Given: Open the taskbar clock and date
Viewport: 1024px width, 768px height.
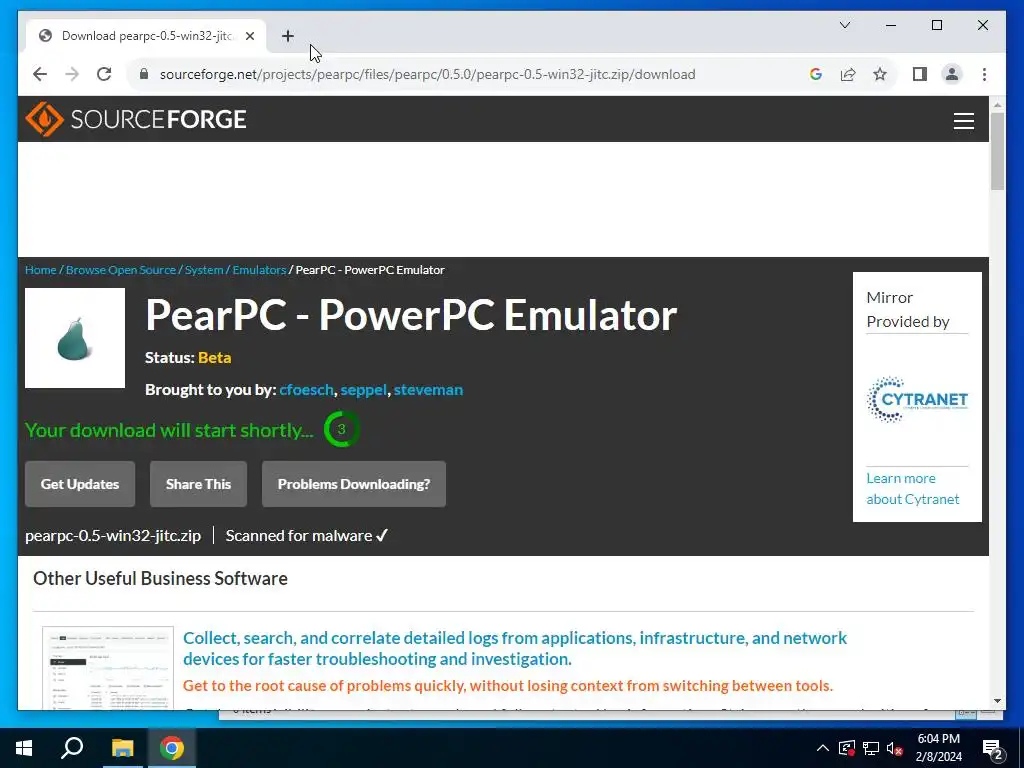Looking at the screenshot, I should pyautogui.click(x=938, y=748).
